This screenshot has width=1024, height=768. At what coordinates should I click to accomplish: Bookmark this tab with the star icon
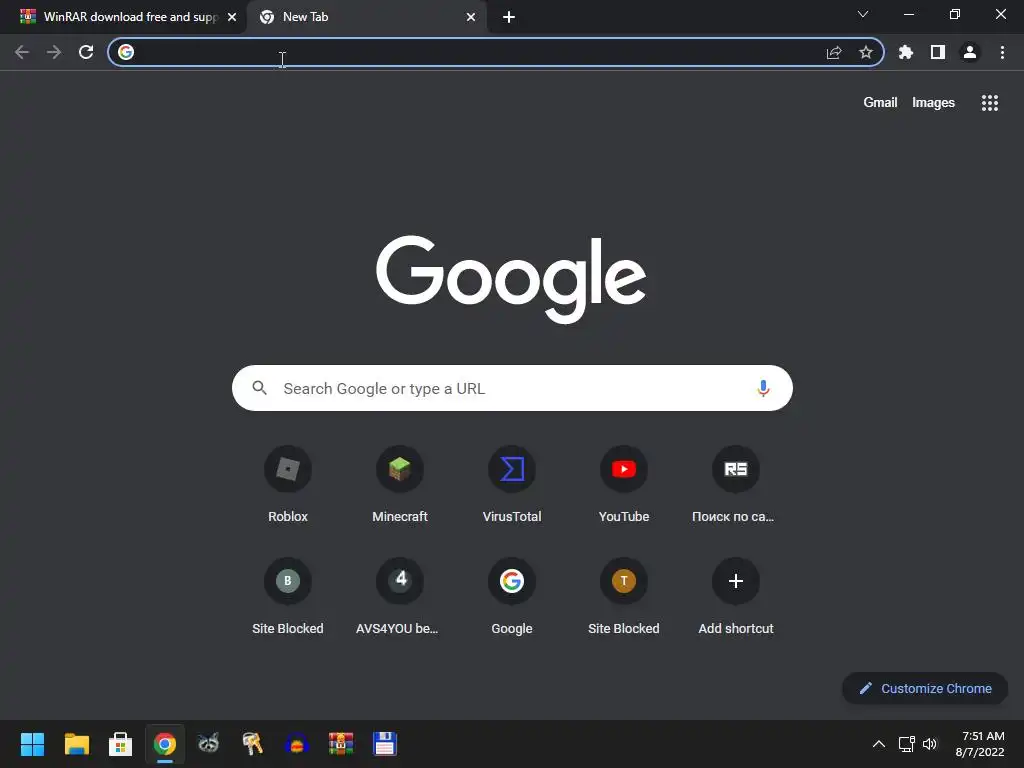(866, 52)
